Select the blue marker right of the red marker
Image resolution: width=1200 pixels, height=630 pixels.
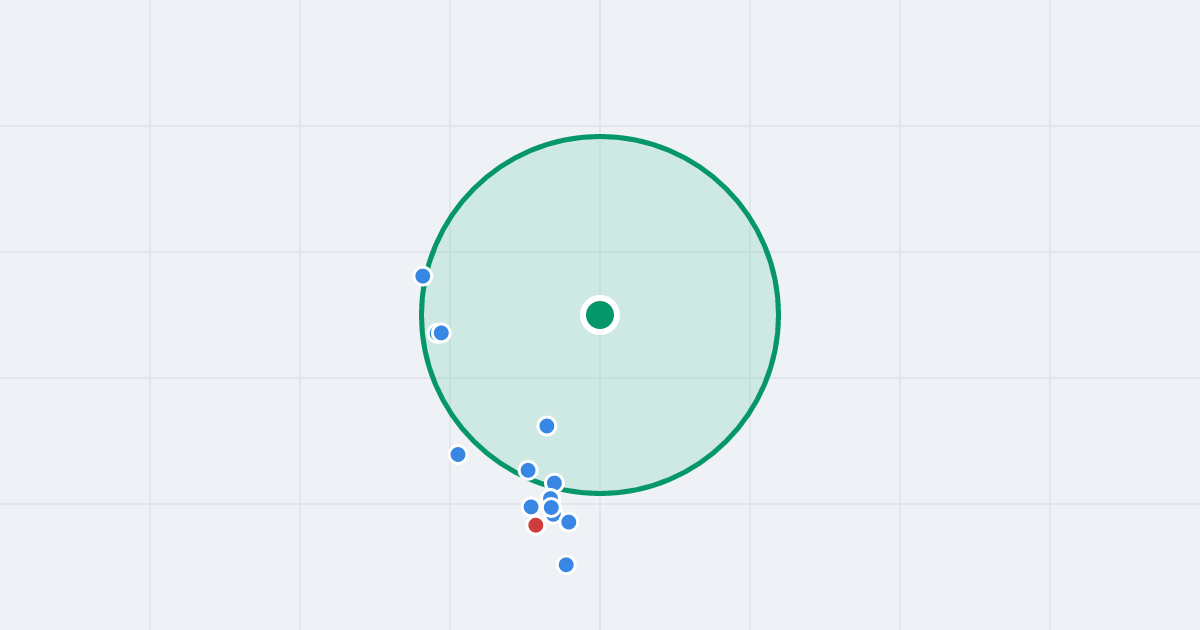(x=569, y=522)
